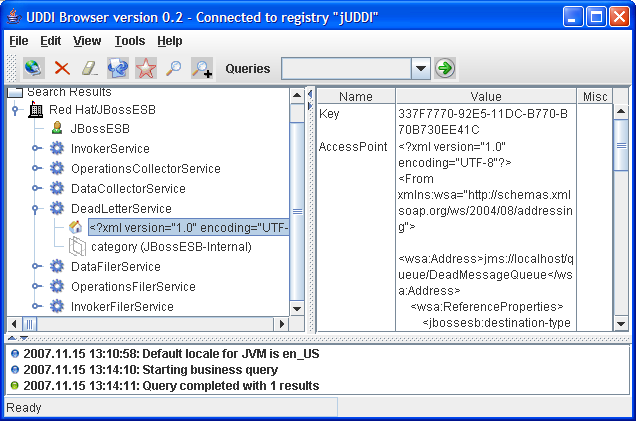Click the tree vertical scrollbar thumb
The width and height of the screenshot is (636, 421).
click(297, 212)
